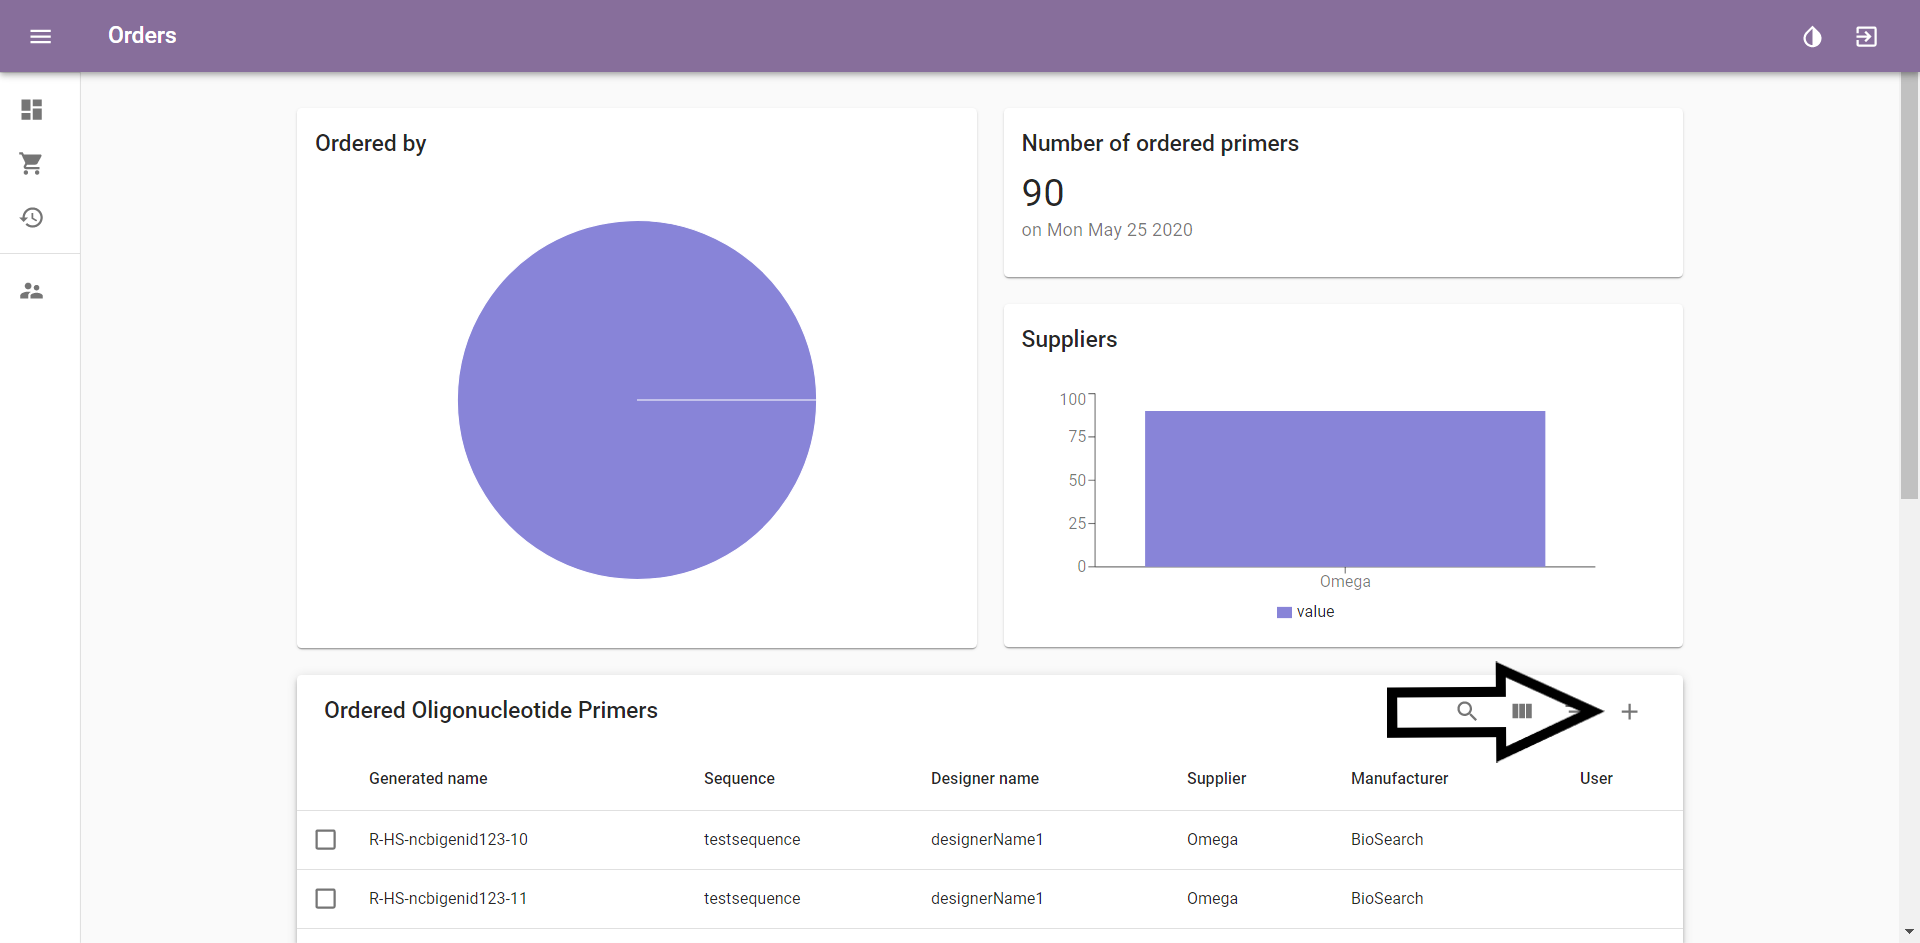Sort by Supplier column header
The height and width of the screenshot is (943, 1920).
[x=1216, y=778]
